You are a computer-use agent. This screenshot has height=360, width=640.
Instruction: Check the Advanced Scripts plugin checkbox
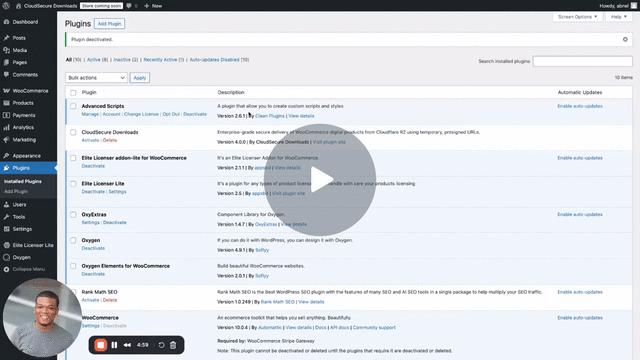click(x=73, y=106)
